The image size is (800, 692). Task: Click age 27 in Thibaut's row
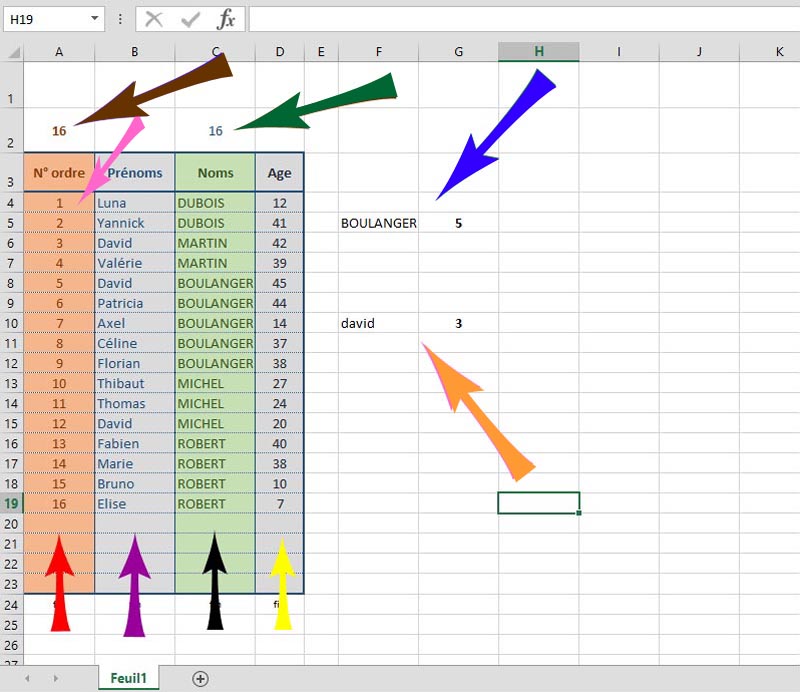point(280,383)
